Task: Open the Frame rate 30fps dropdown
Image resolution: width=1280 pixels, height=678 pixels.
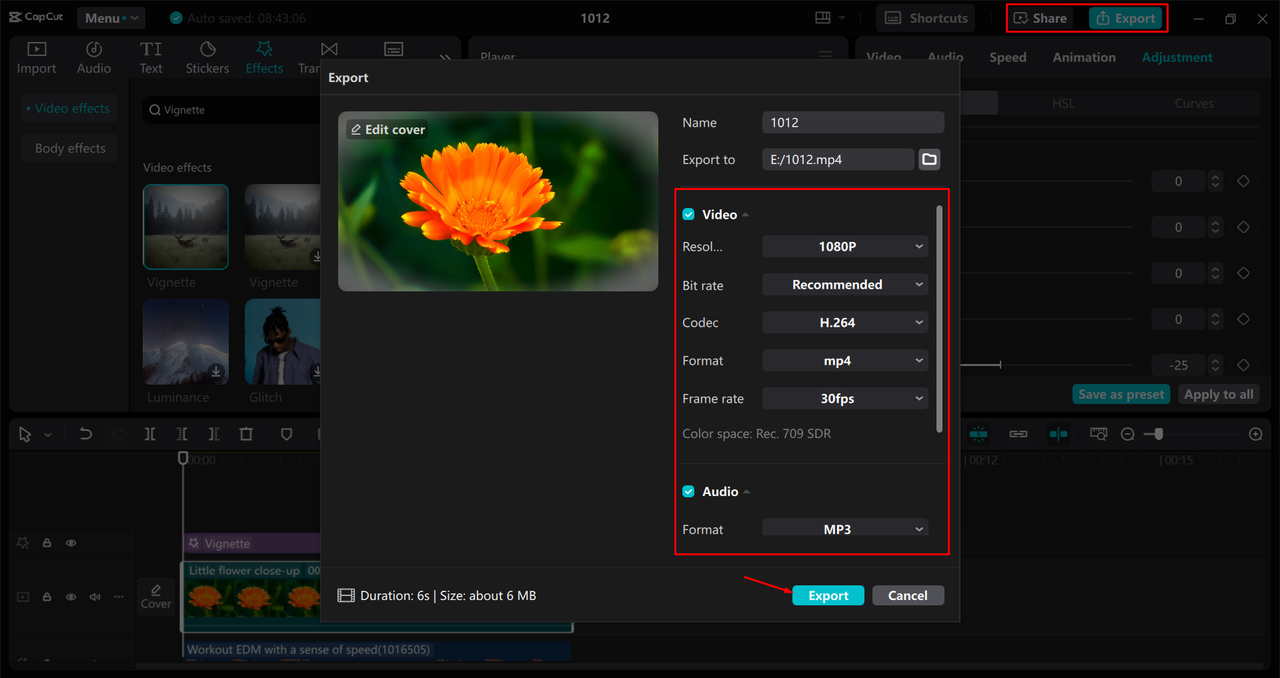Action: (845, 398)
